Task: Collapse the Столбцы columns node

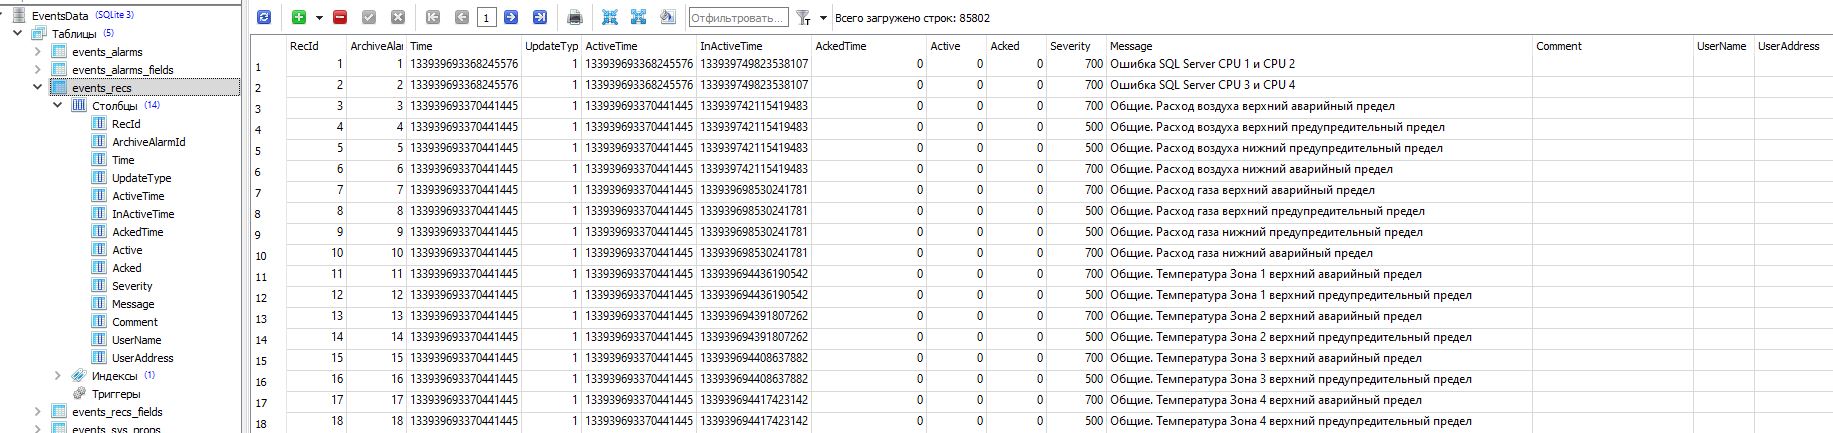Action: click(58, 105)
